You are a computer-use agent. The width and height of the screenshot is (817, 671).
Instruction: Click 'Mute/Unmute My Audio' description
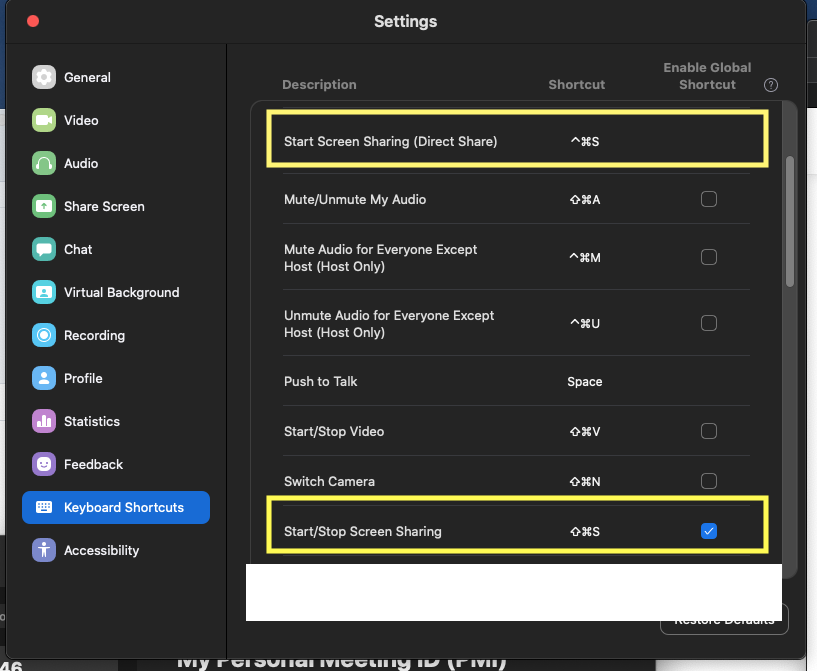(355, 200)
